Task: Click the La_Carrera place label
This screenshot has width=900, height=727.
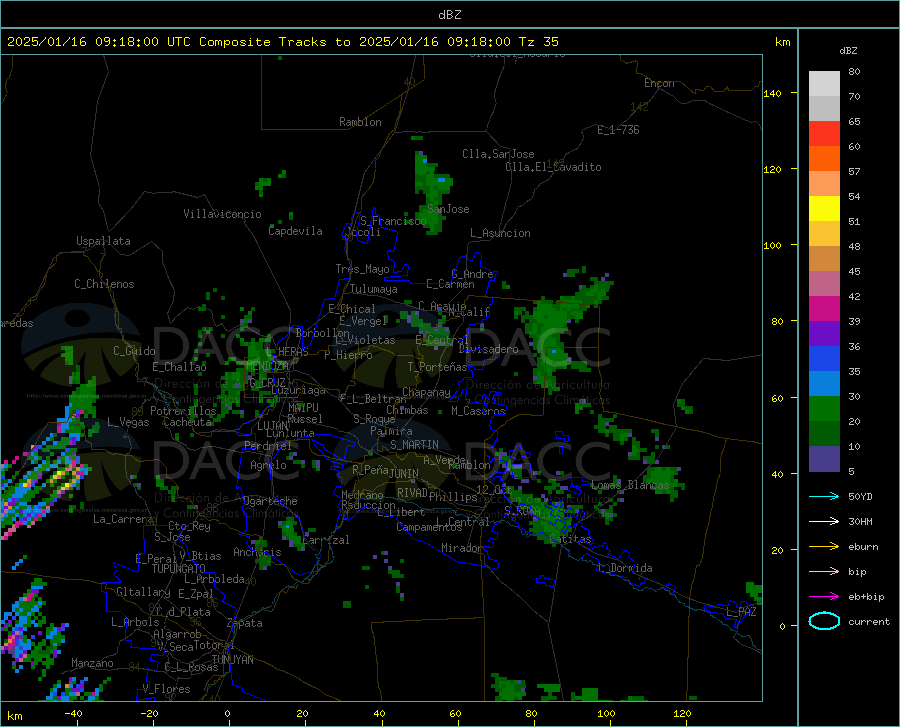Action: pyautogui.click(x=123, y=519)
